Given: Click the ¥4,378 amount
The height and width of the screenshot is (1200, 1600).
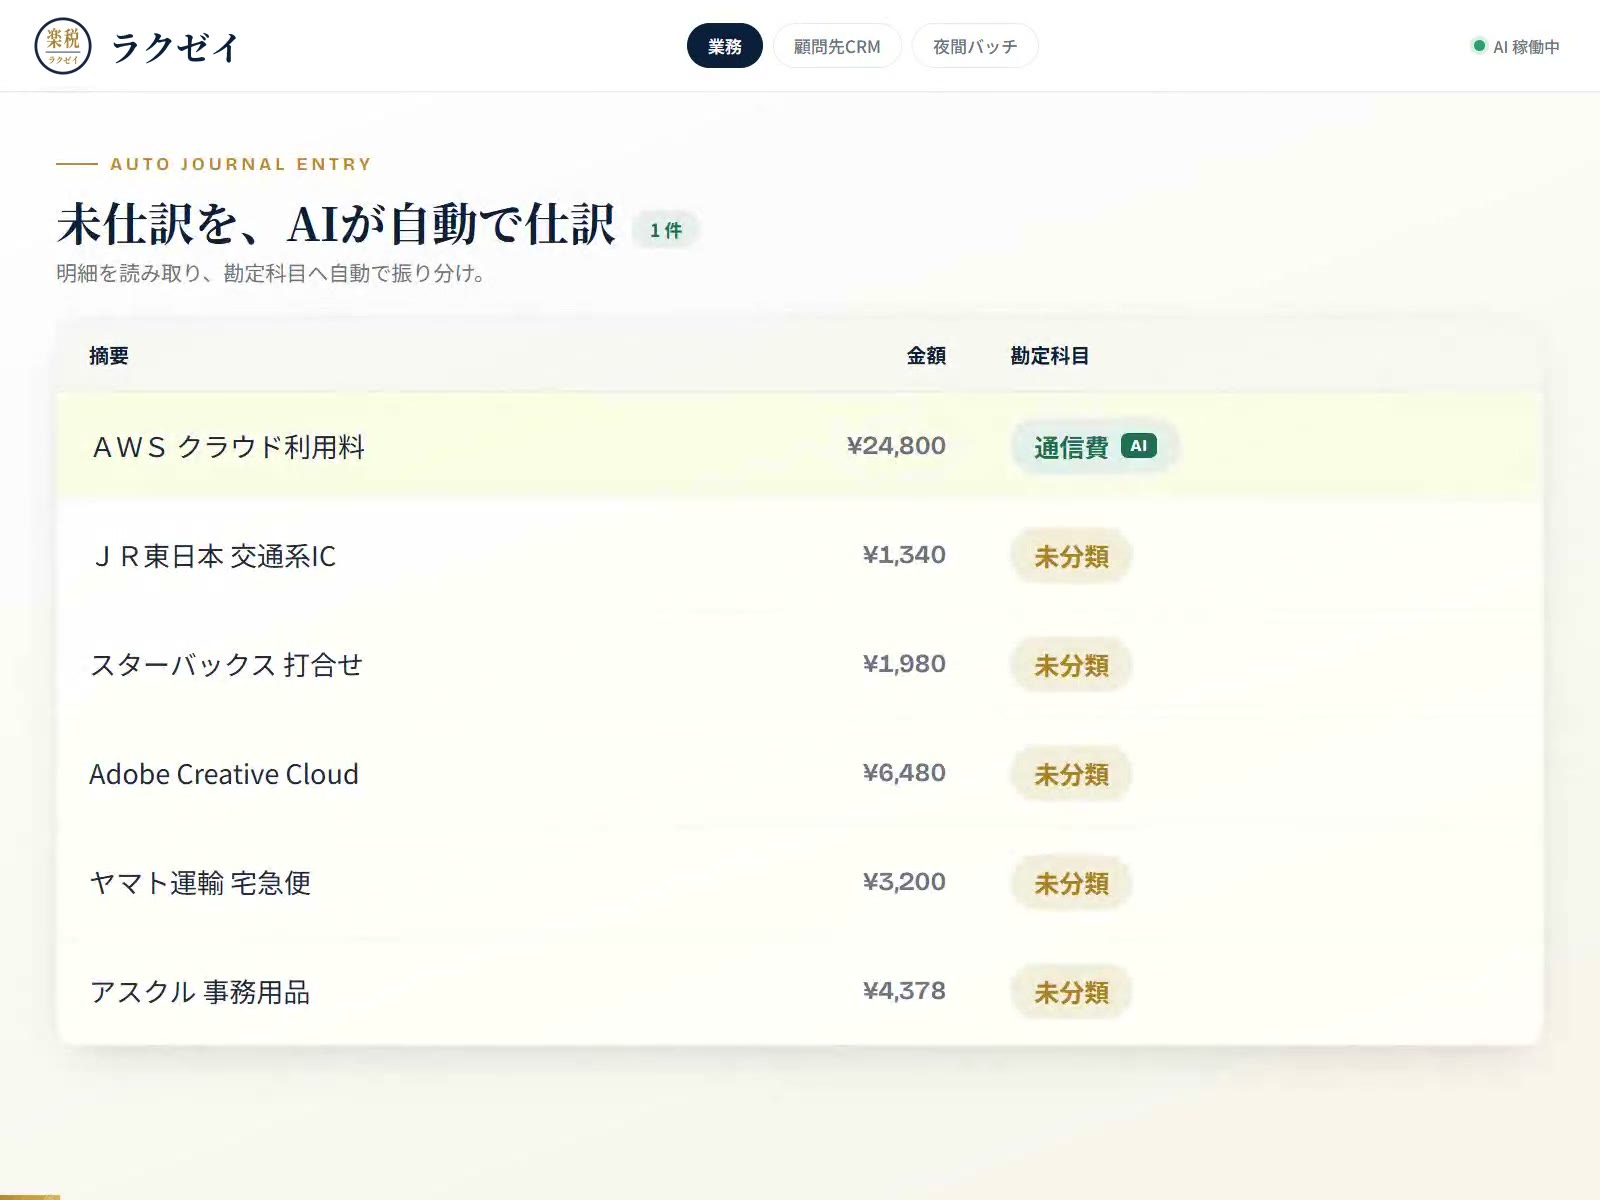Looking at the screenshot, I should (x=904, y=991).
